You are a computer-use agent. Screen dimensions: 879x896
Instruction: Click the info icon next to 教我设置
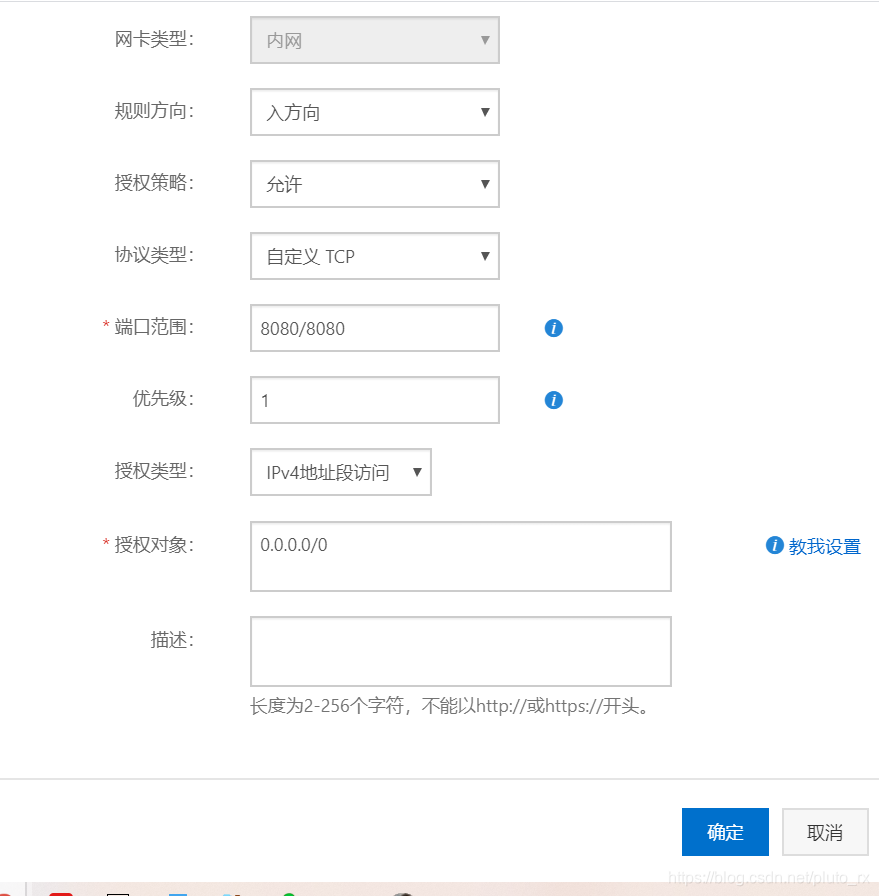pyautogui.click(x=774, y=546)
